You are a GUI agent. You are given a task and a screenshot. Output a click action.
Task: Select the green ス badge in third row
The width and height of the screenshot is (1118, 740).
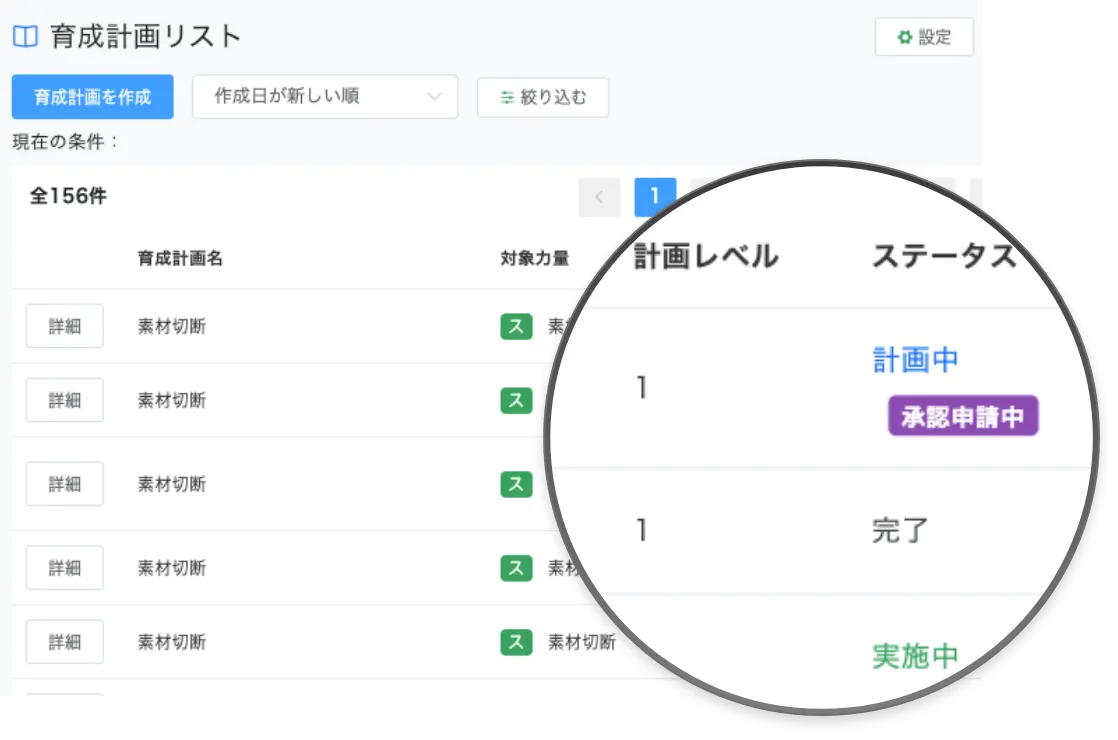(x=516, y=484)
